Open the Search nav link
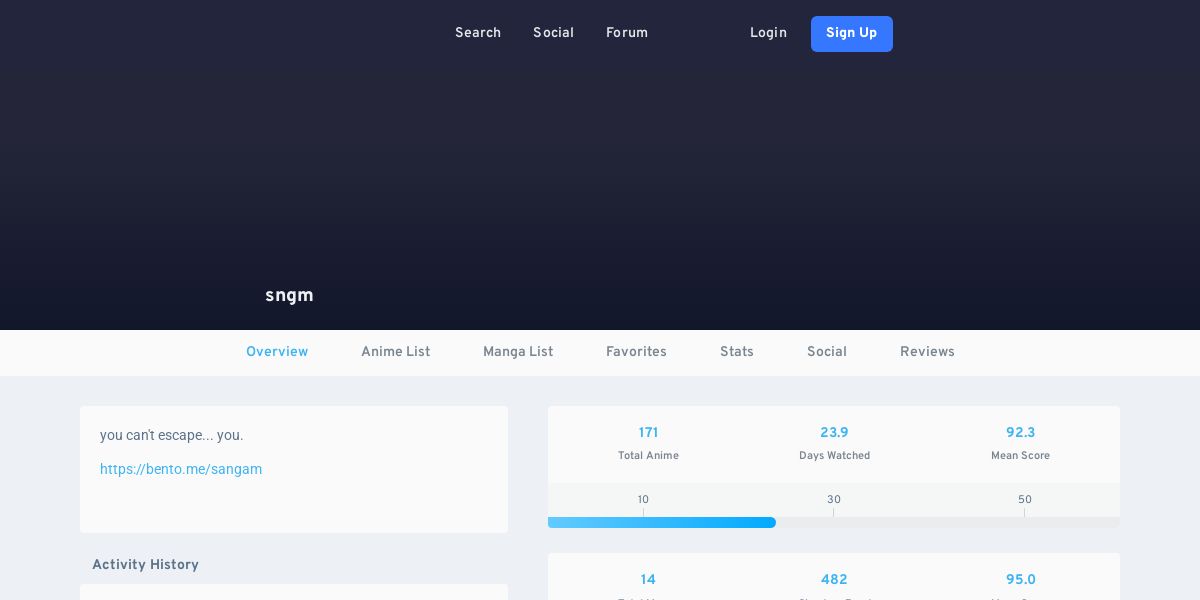 pyautogui.click(x=478, y=33)
